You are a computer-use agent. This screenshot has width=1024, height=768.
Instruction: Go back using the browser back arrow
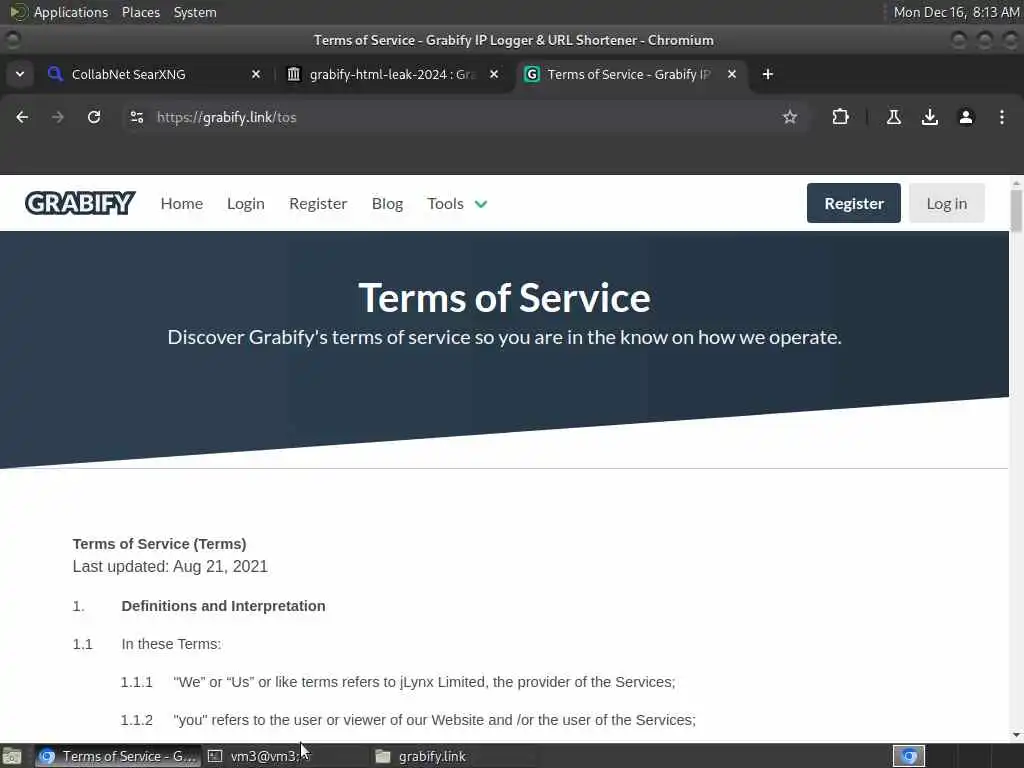coord(22,117)
